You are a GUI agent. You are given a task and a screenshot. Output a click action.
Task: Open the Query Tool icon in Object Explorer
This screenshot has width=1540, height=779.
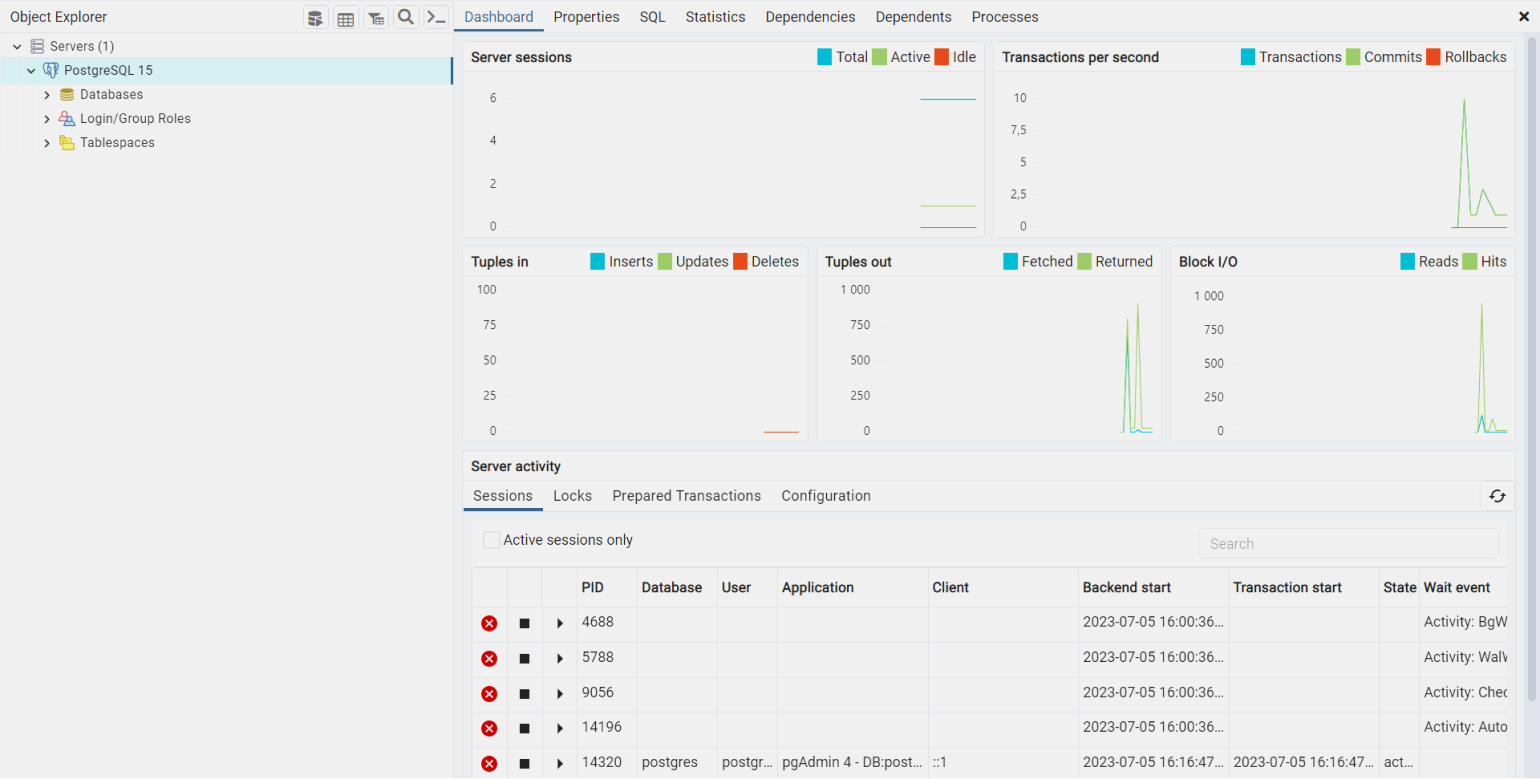point(316,18)
